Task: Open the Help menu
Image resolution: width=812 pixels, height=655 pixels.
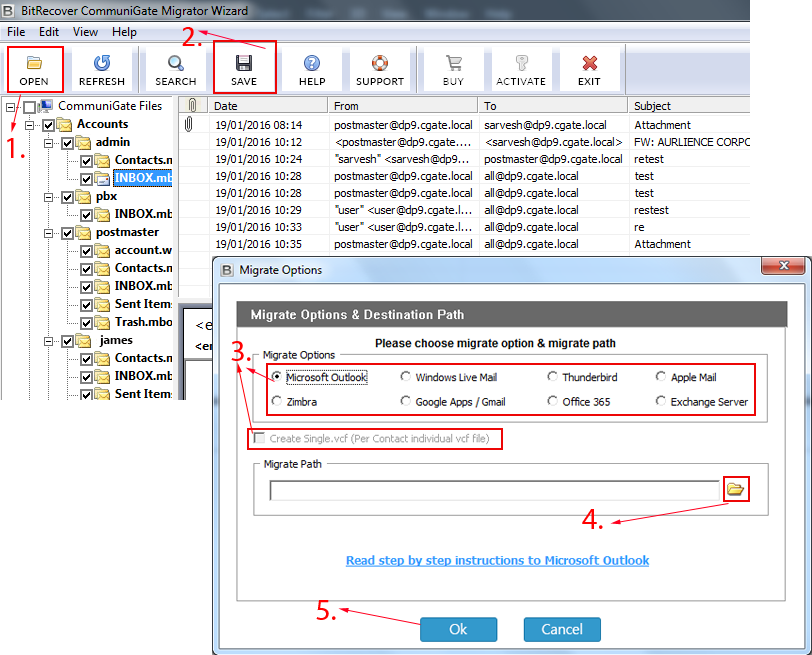Action: pos(124,32)
